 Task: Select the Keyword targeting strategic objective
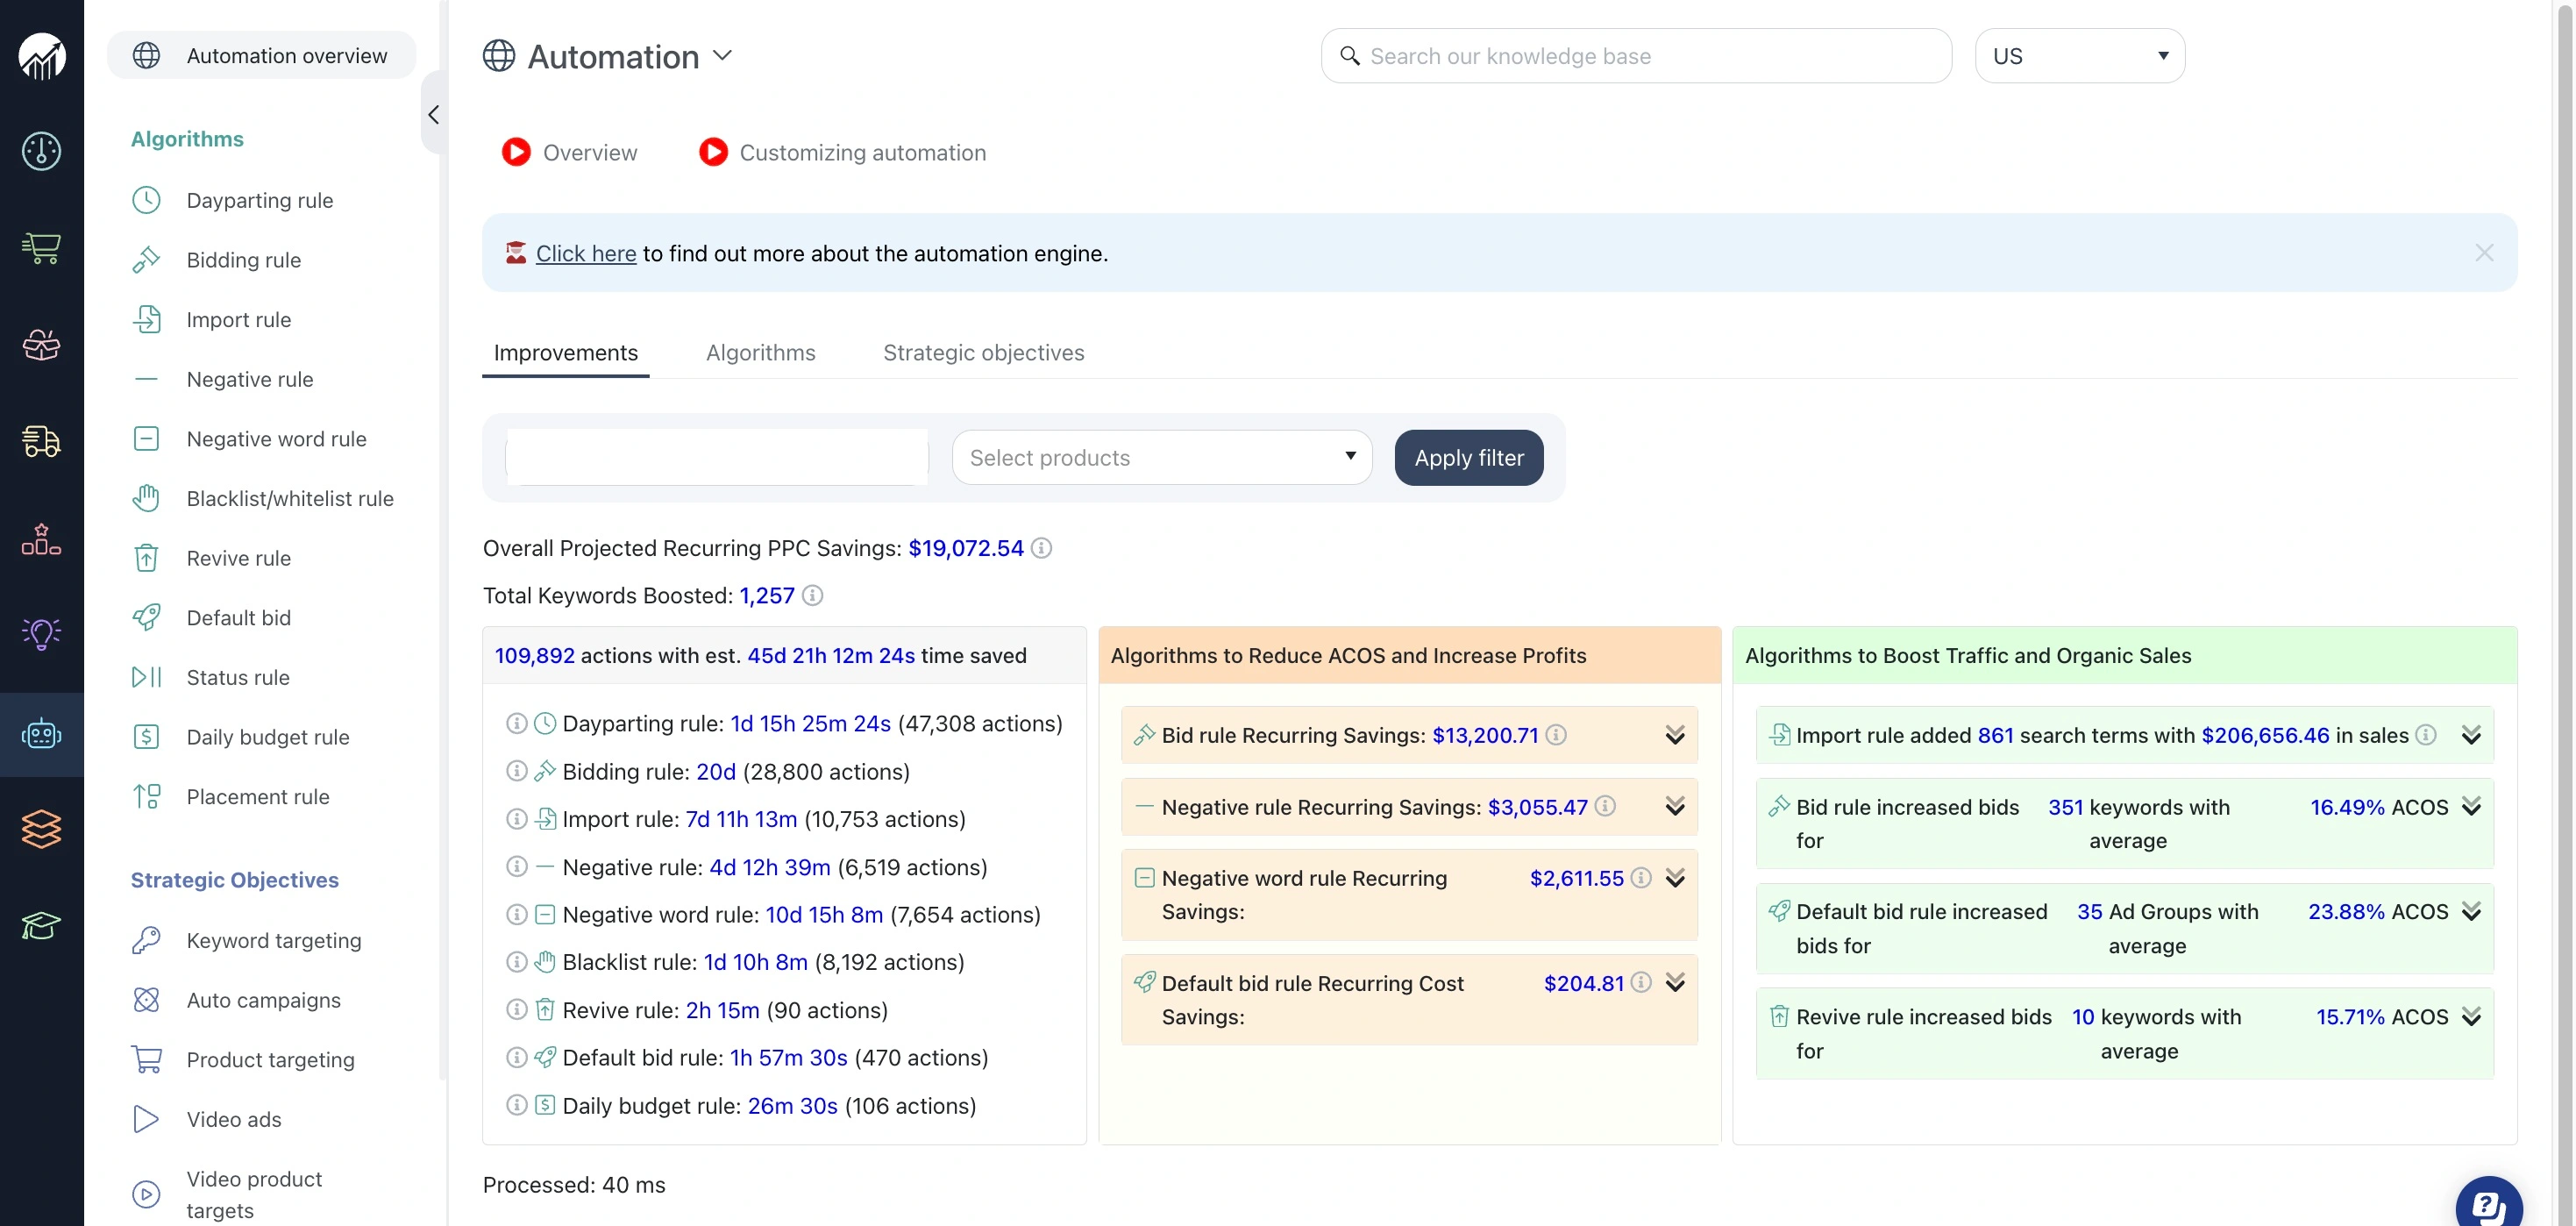click(273, 940)
